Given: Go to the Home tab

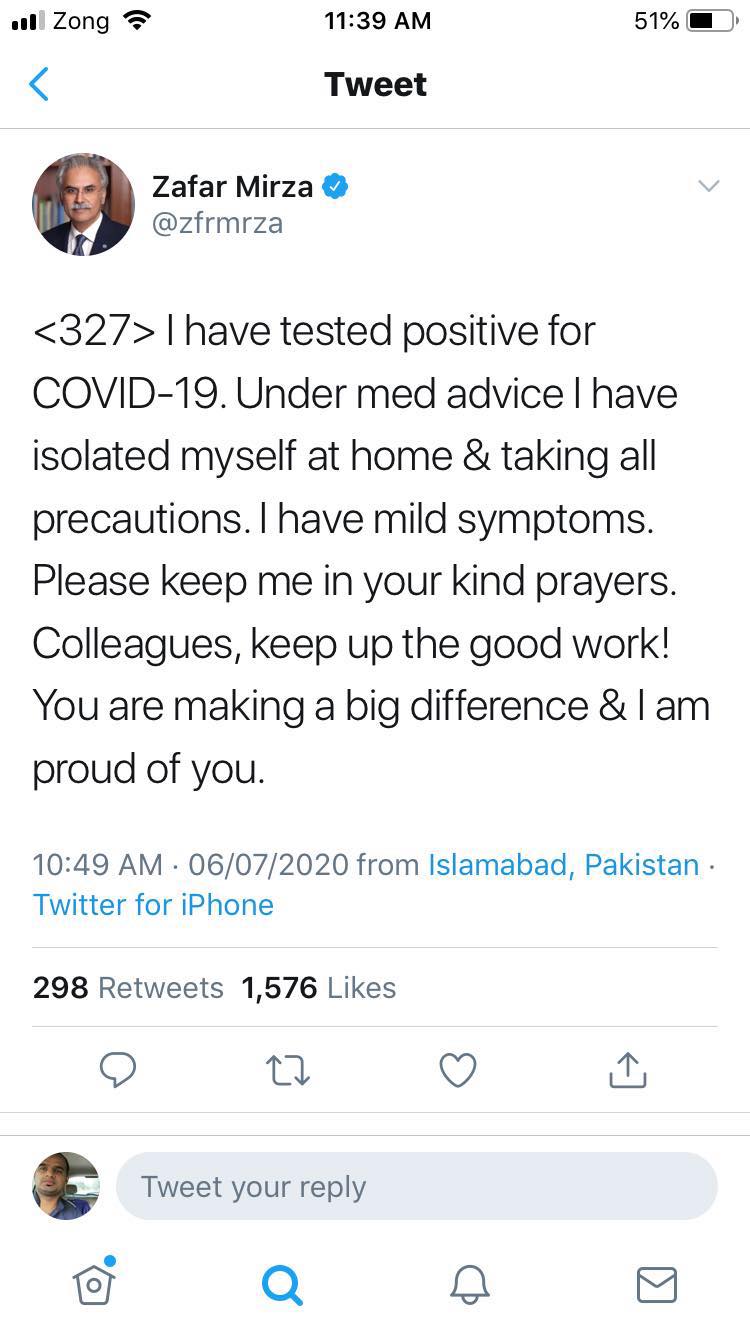Looking at the screenshot, I should click(x=94, y=1283).
